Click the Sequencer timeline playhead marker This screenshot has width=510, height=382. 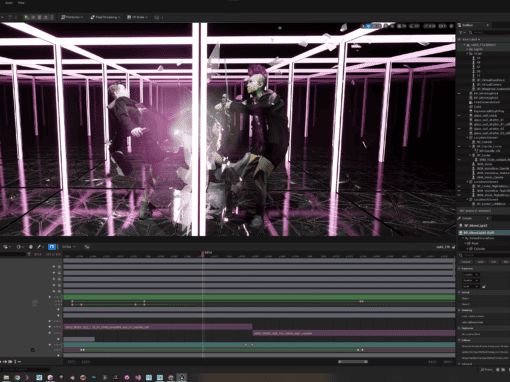[x=203, y=253]
